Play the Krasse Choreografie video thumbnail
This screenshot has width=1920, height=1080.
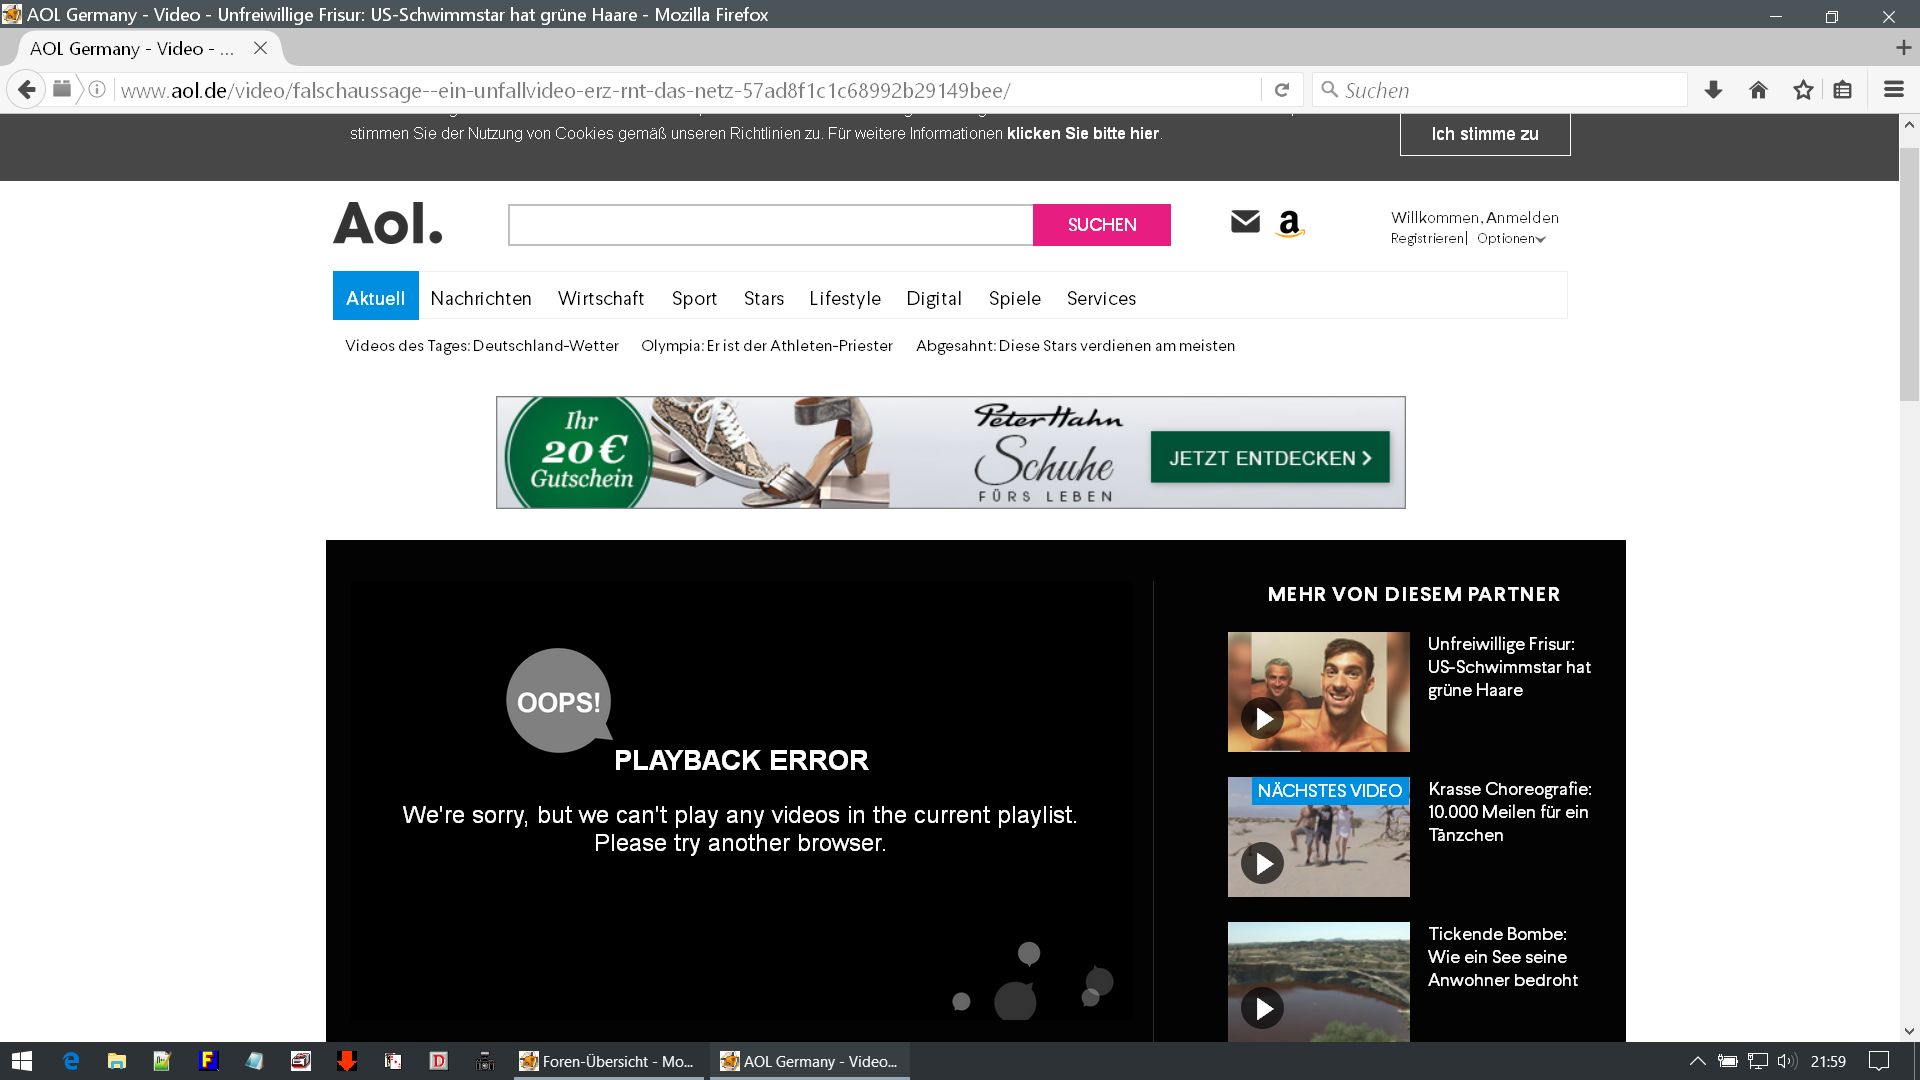[x=1318, y=838]
